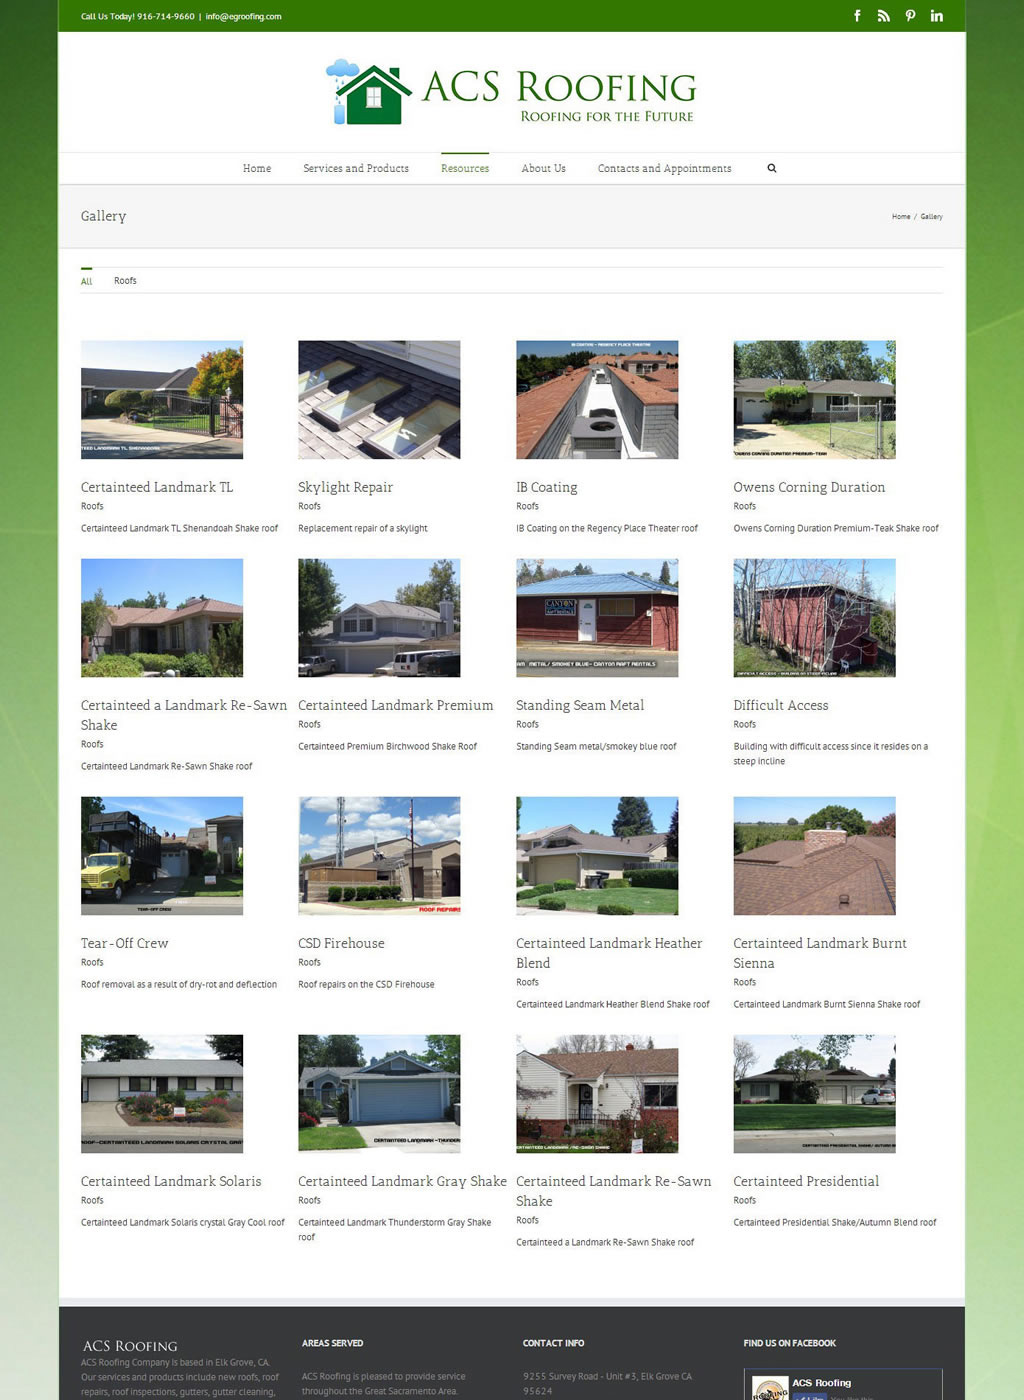Open Certainteed Landmark TL thumbnail
The height and width of the screenshot is (1400, 1024).
click(x=162, y=400)
